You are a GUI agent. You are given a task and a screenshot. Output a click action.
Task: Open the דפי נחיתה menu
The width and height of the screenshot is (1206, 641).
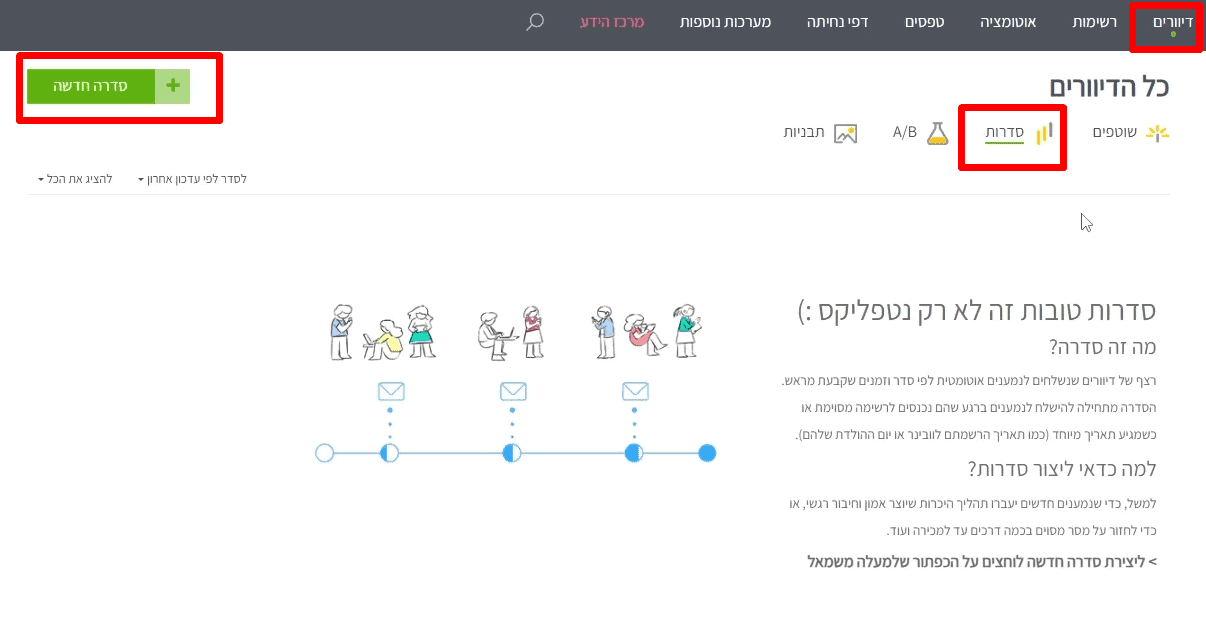837,21
